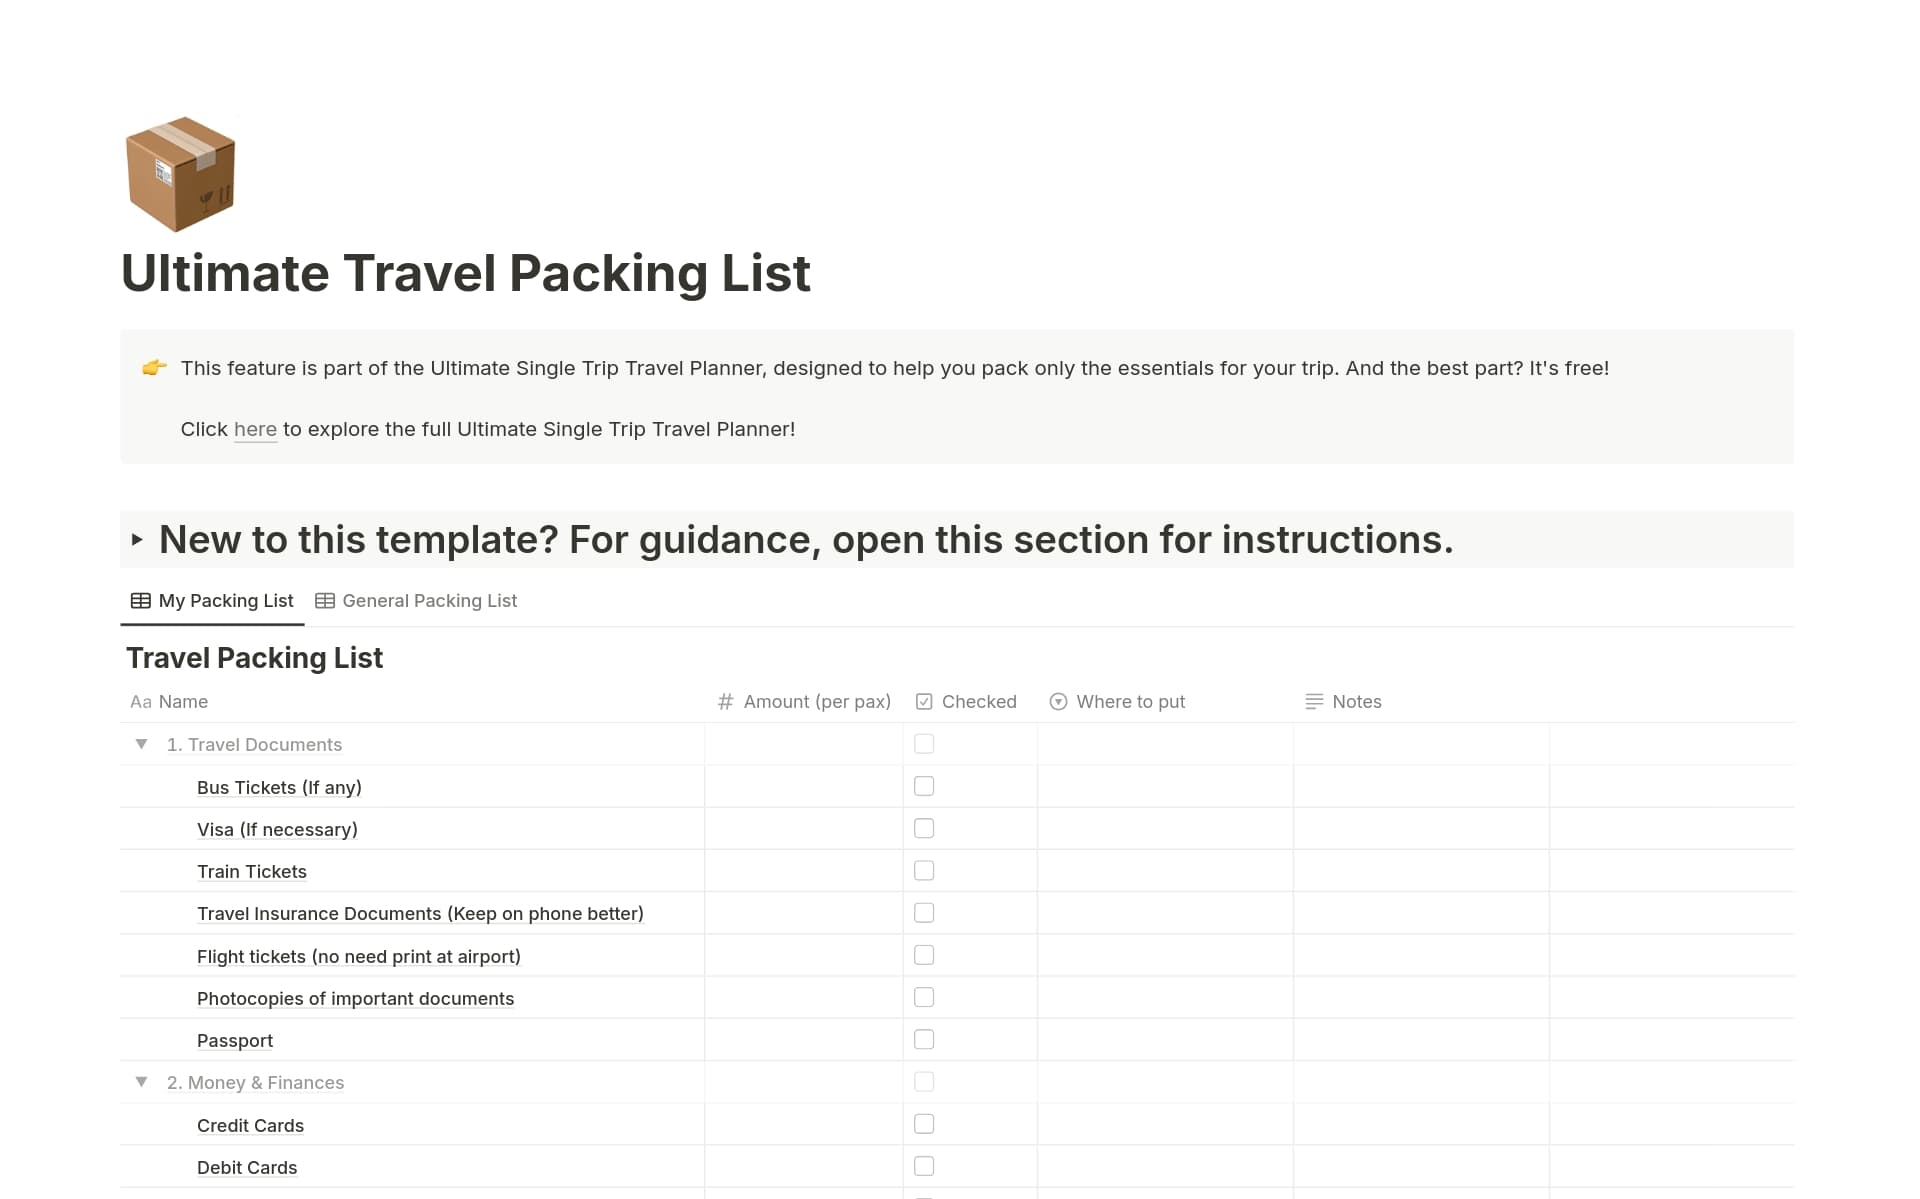Expand the instructions section for guidance

(x=139, y=540)
